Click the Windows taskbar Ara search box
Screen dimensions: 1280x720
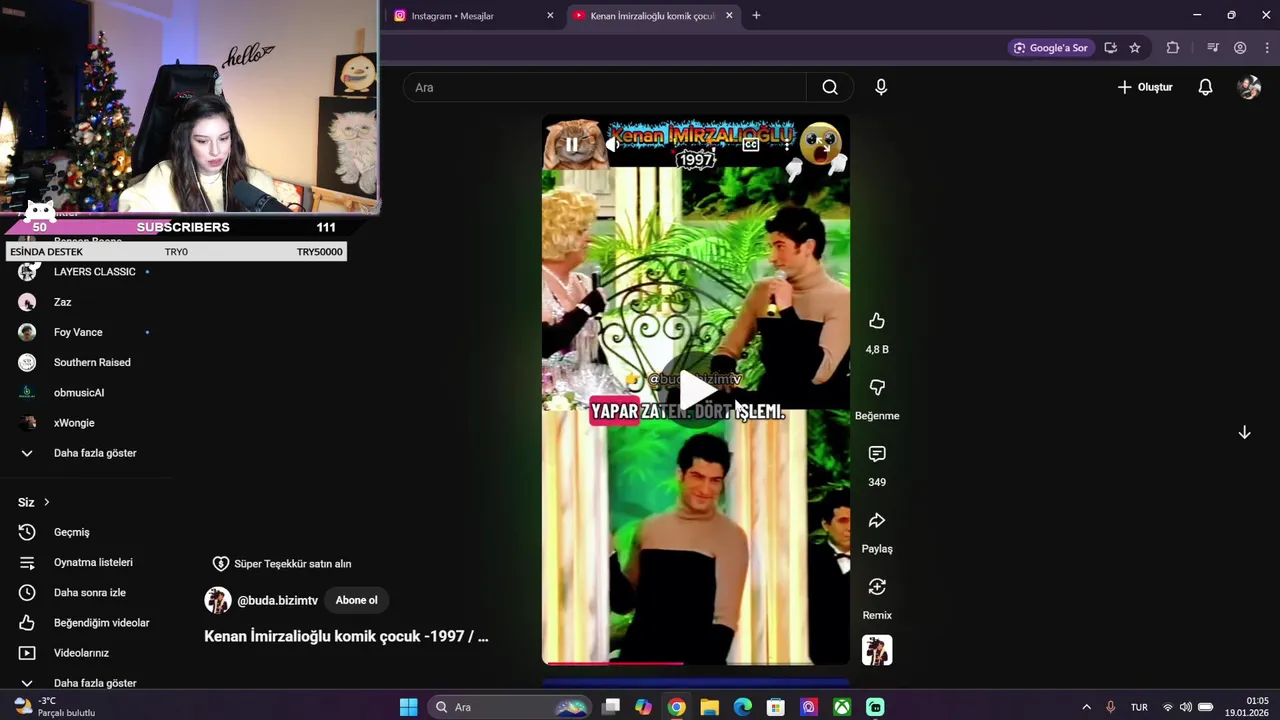pyautogui.click(x=511, y=707)
